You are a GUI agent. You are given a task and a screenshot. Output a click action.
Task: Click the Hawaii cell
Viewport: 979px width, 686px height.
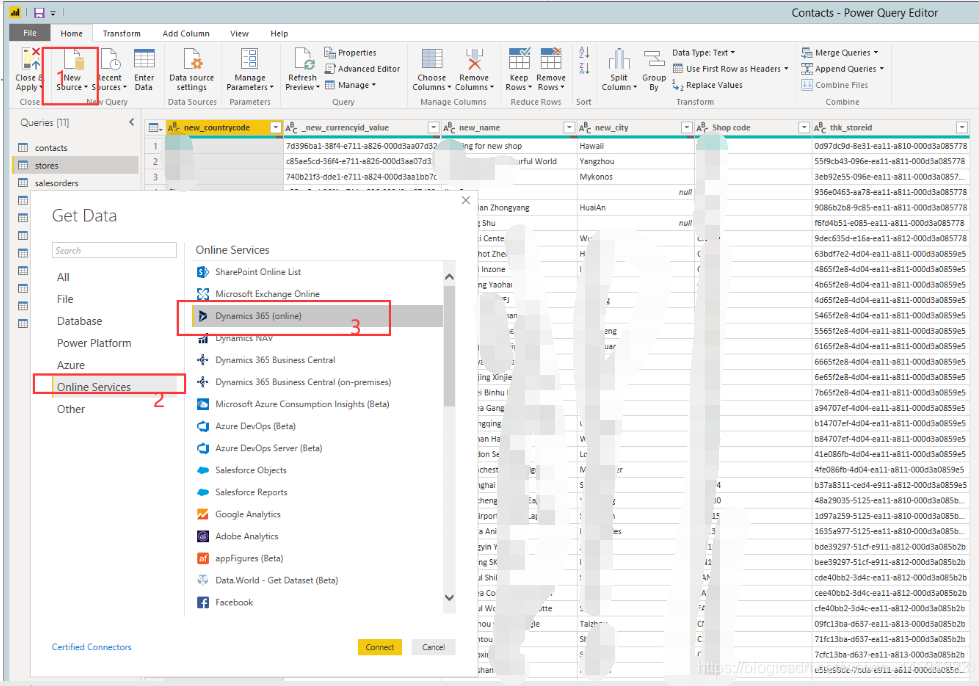pos(636,146)
